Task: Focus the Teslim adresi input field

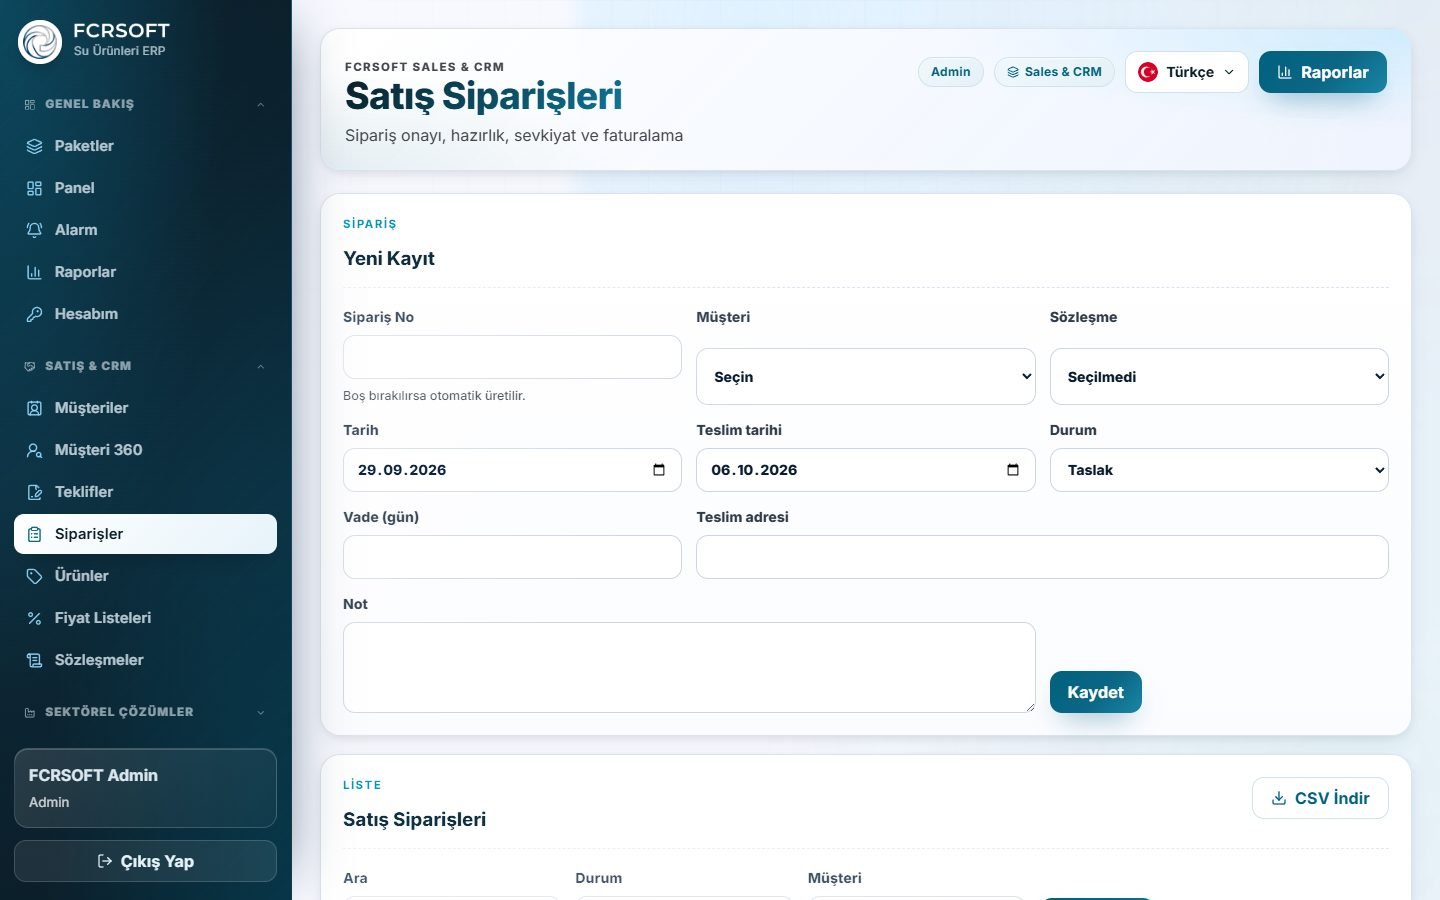Action: click(x=1042, y=557)
